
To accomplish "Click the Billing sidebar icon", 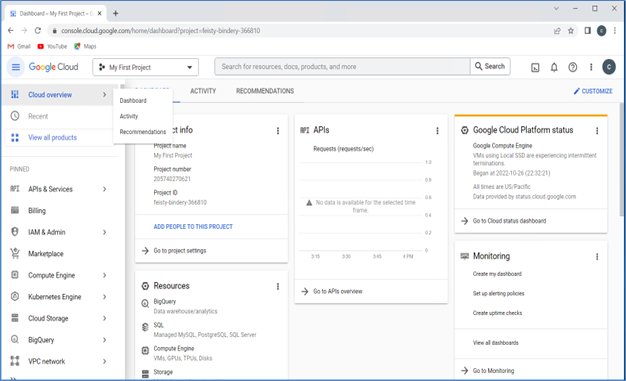I will (x=15, y=210).
